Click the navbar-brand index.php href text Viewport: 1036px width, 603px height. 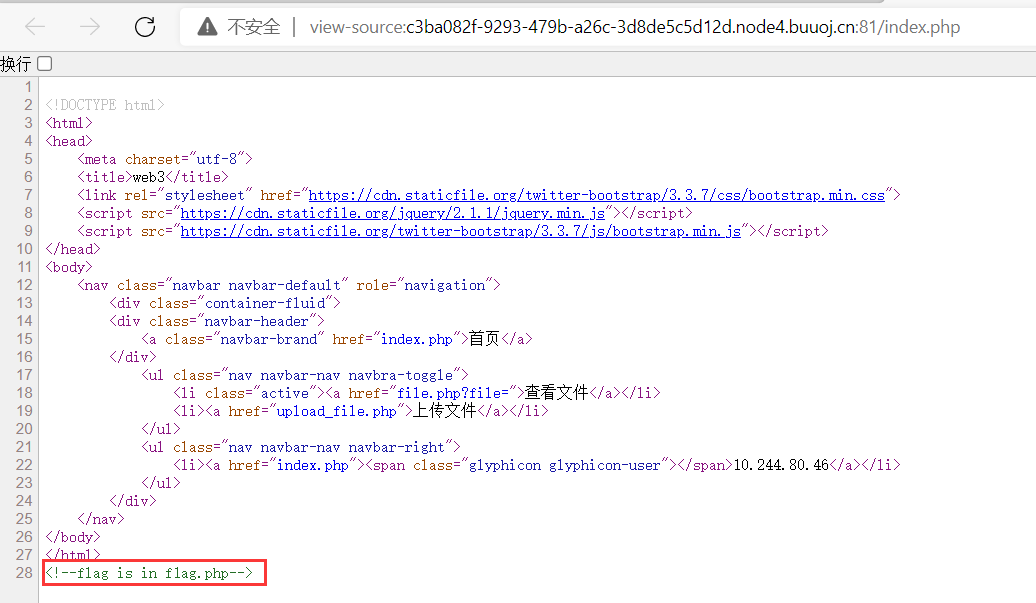point(416,339)
